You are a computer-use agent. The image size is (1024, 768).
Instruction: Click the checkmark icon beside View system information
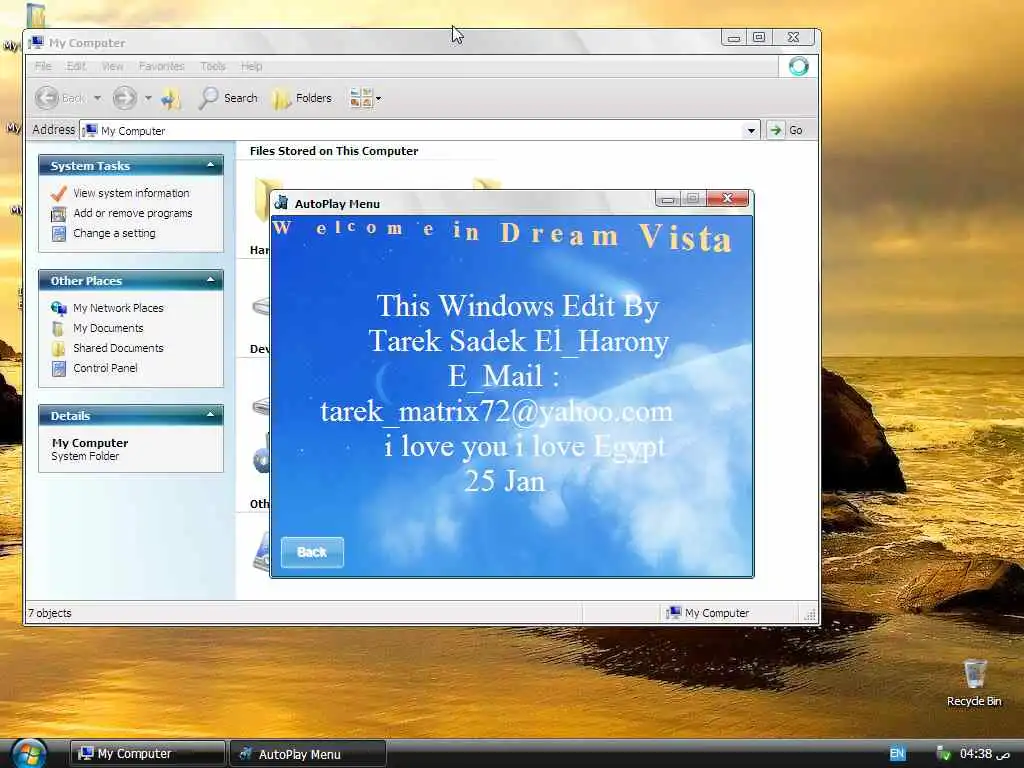pyautogui.click(x=59, y=193)
